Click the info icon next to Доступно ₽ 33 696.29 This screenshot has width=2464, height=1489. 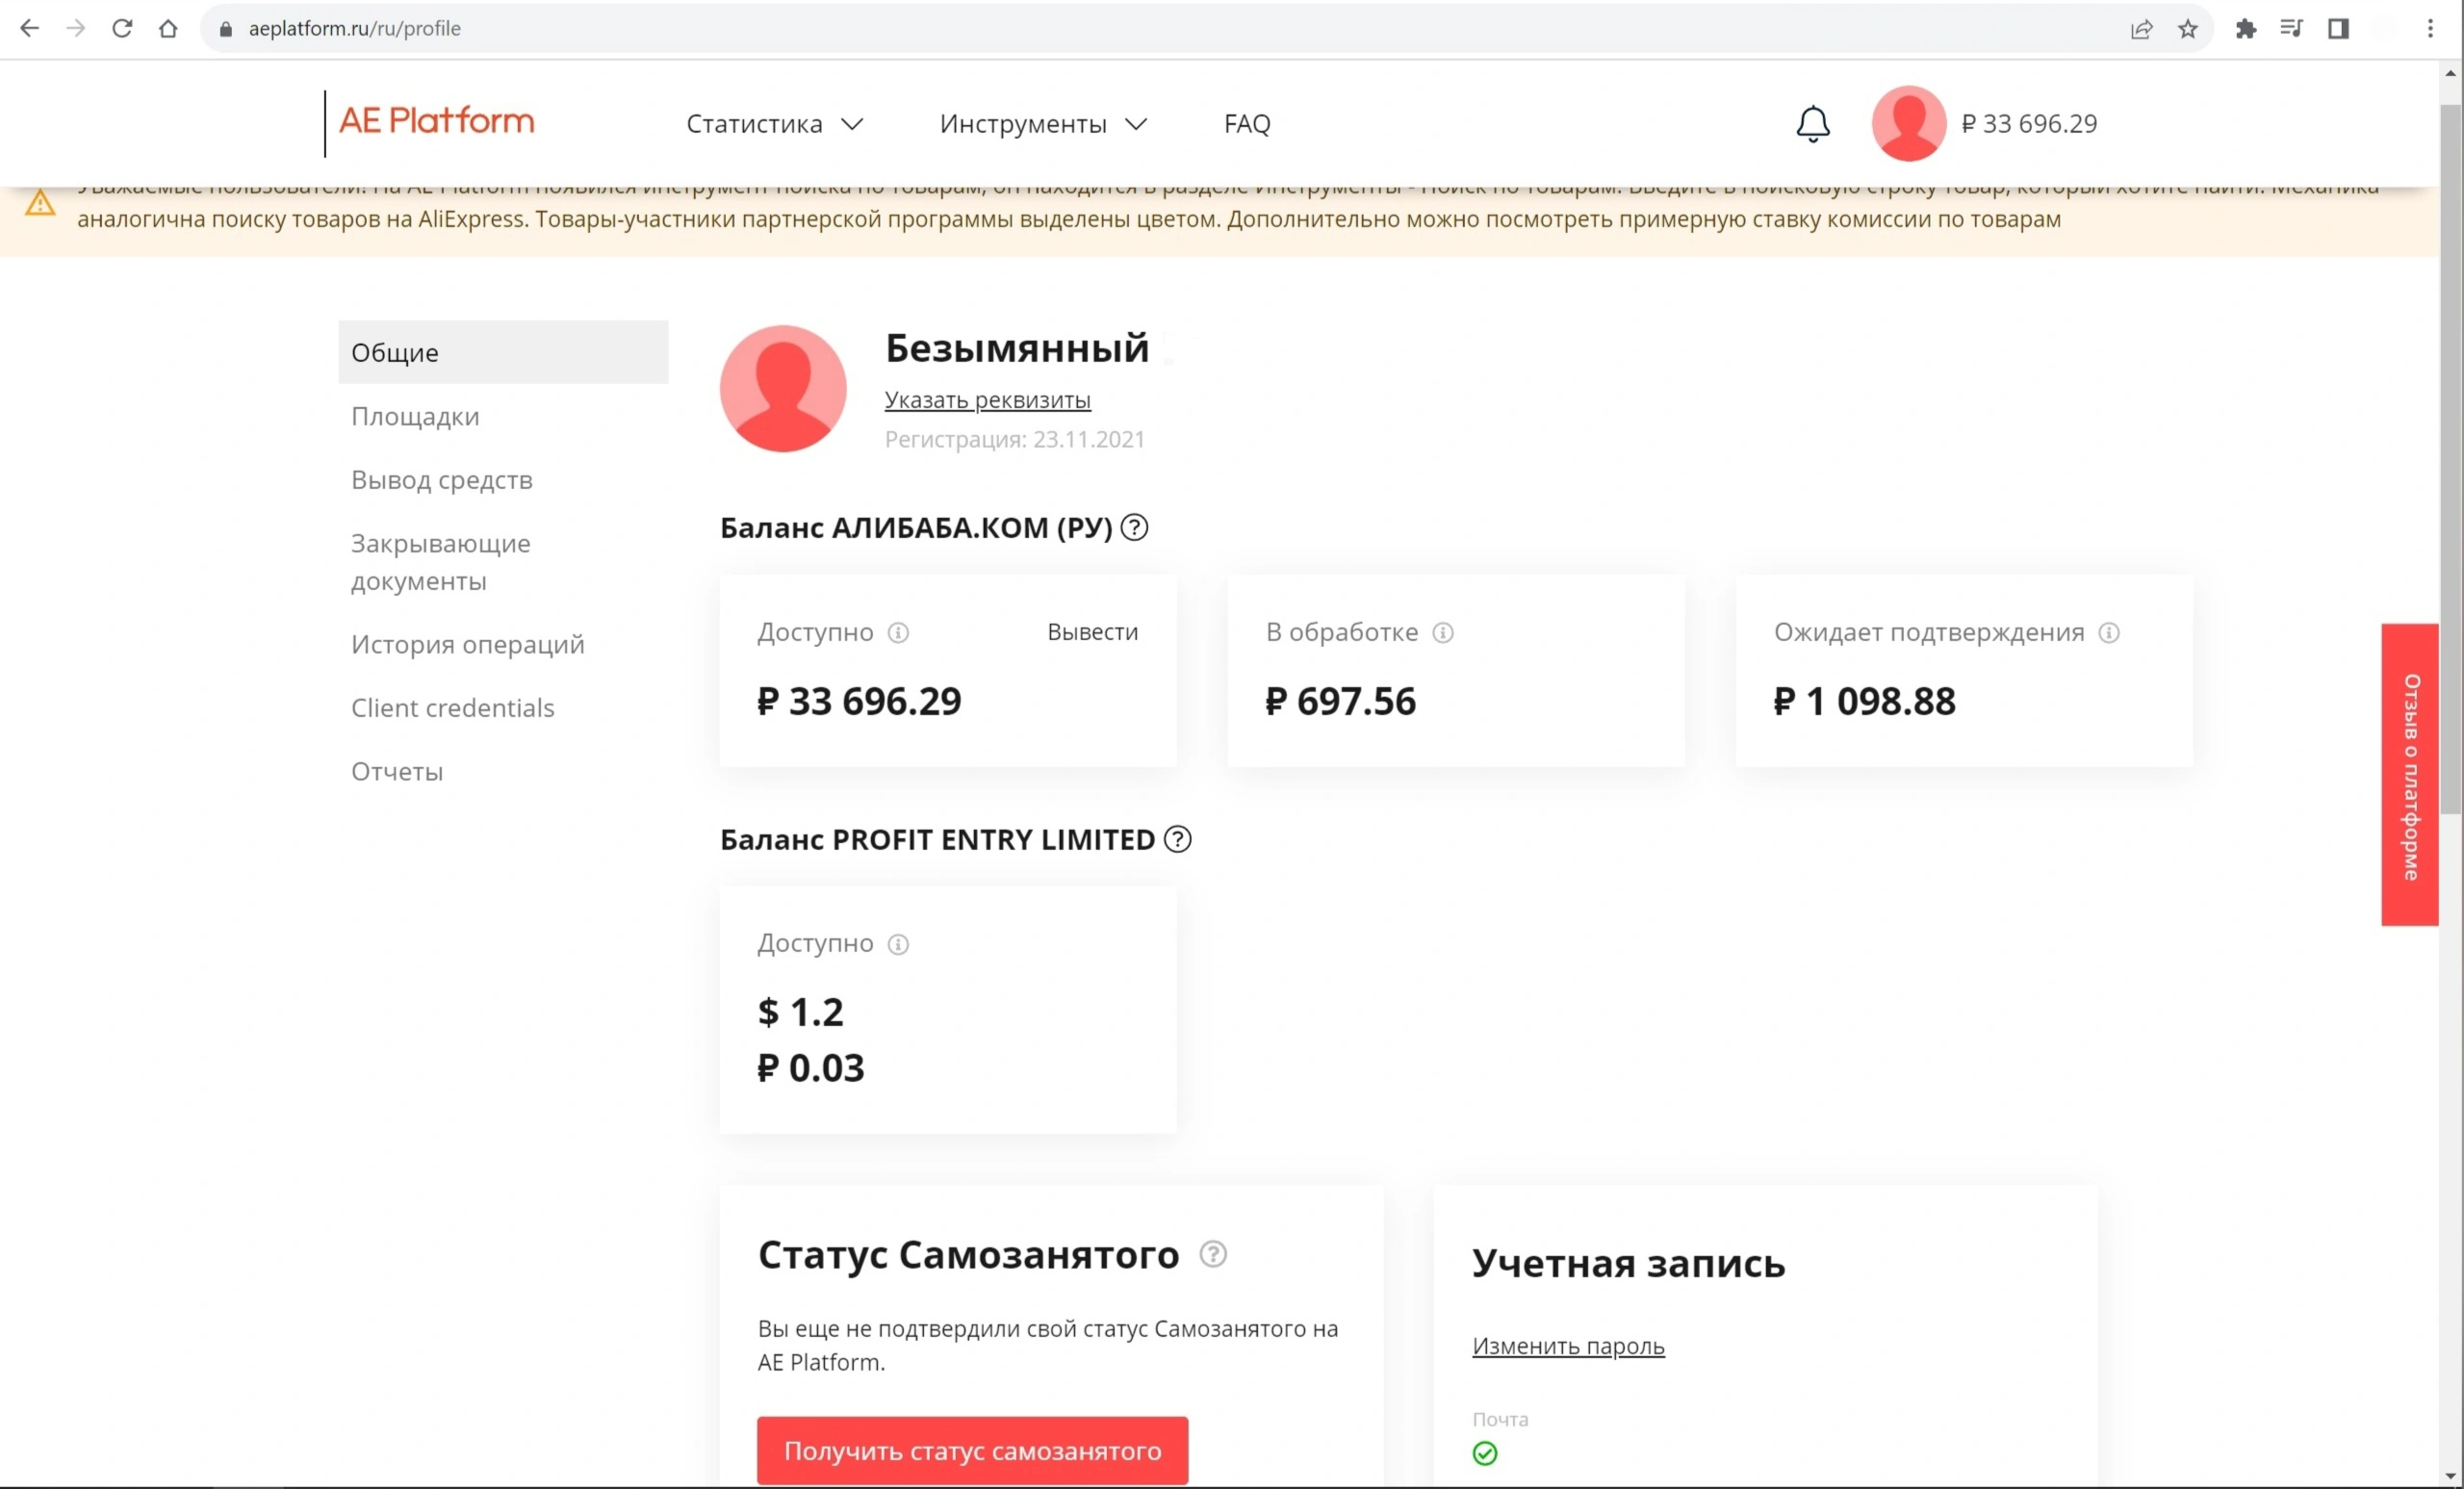[898, 633]
